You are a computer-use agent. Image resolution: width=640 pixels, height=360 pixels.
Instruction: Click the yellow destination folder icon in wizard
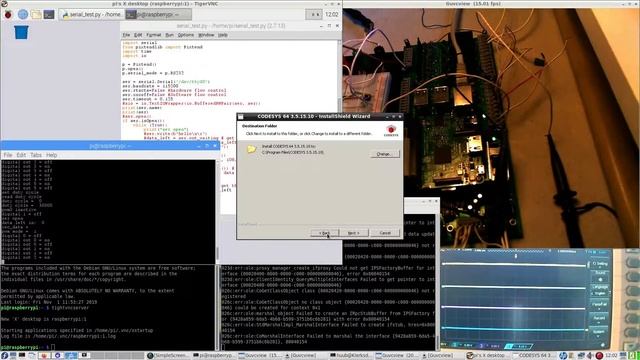click(x=251, y=149)
